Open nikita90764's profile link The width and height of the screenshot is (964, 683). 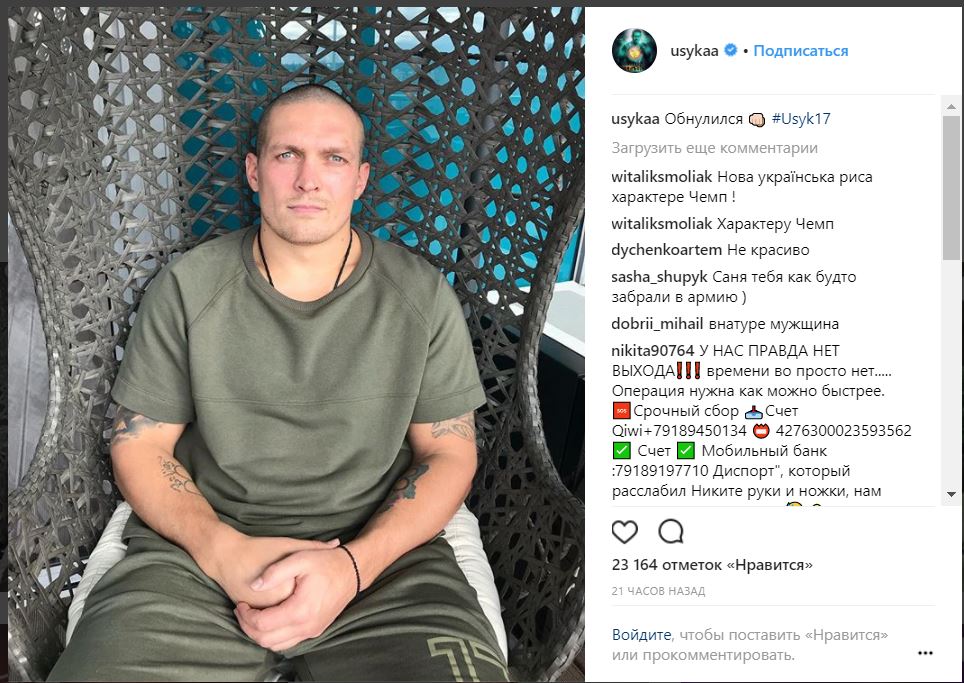(652, 351)
